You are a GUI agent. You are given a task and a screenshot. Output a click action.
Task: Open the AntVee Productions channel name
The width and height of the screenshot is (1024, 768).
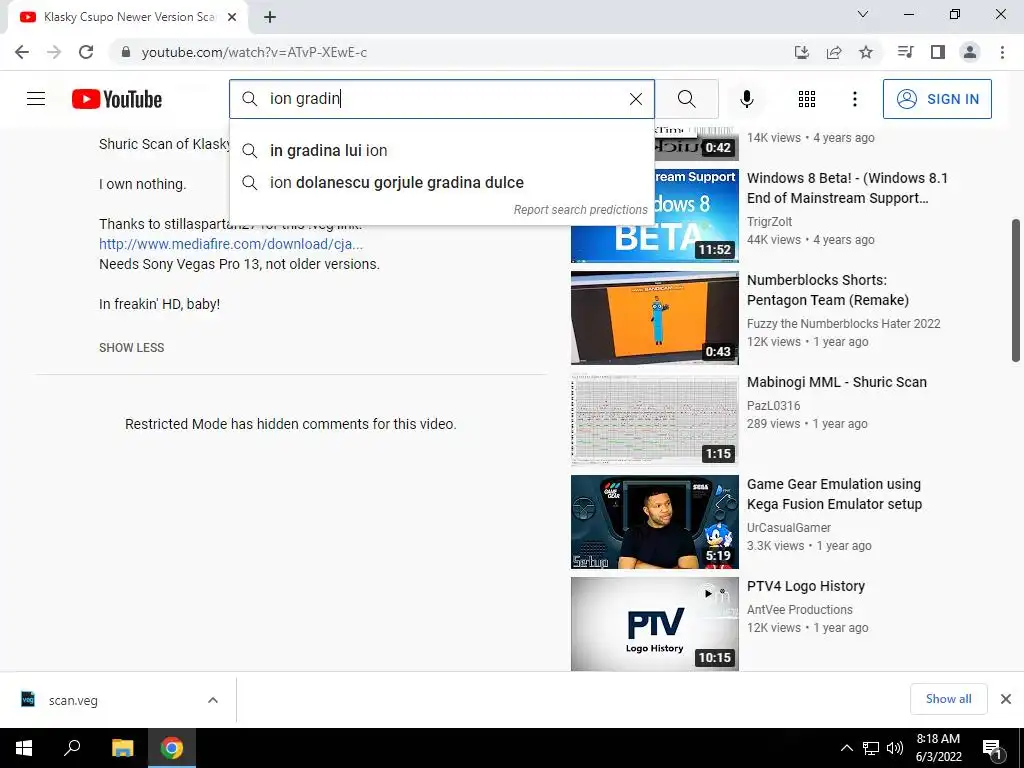coord(799,609)
